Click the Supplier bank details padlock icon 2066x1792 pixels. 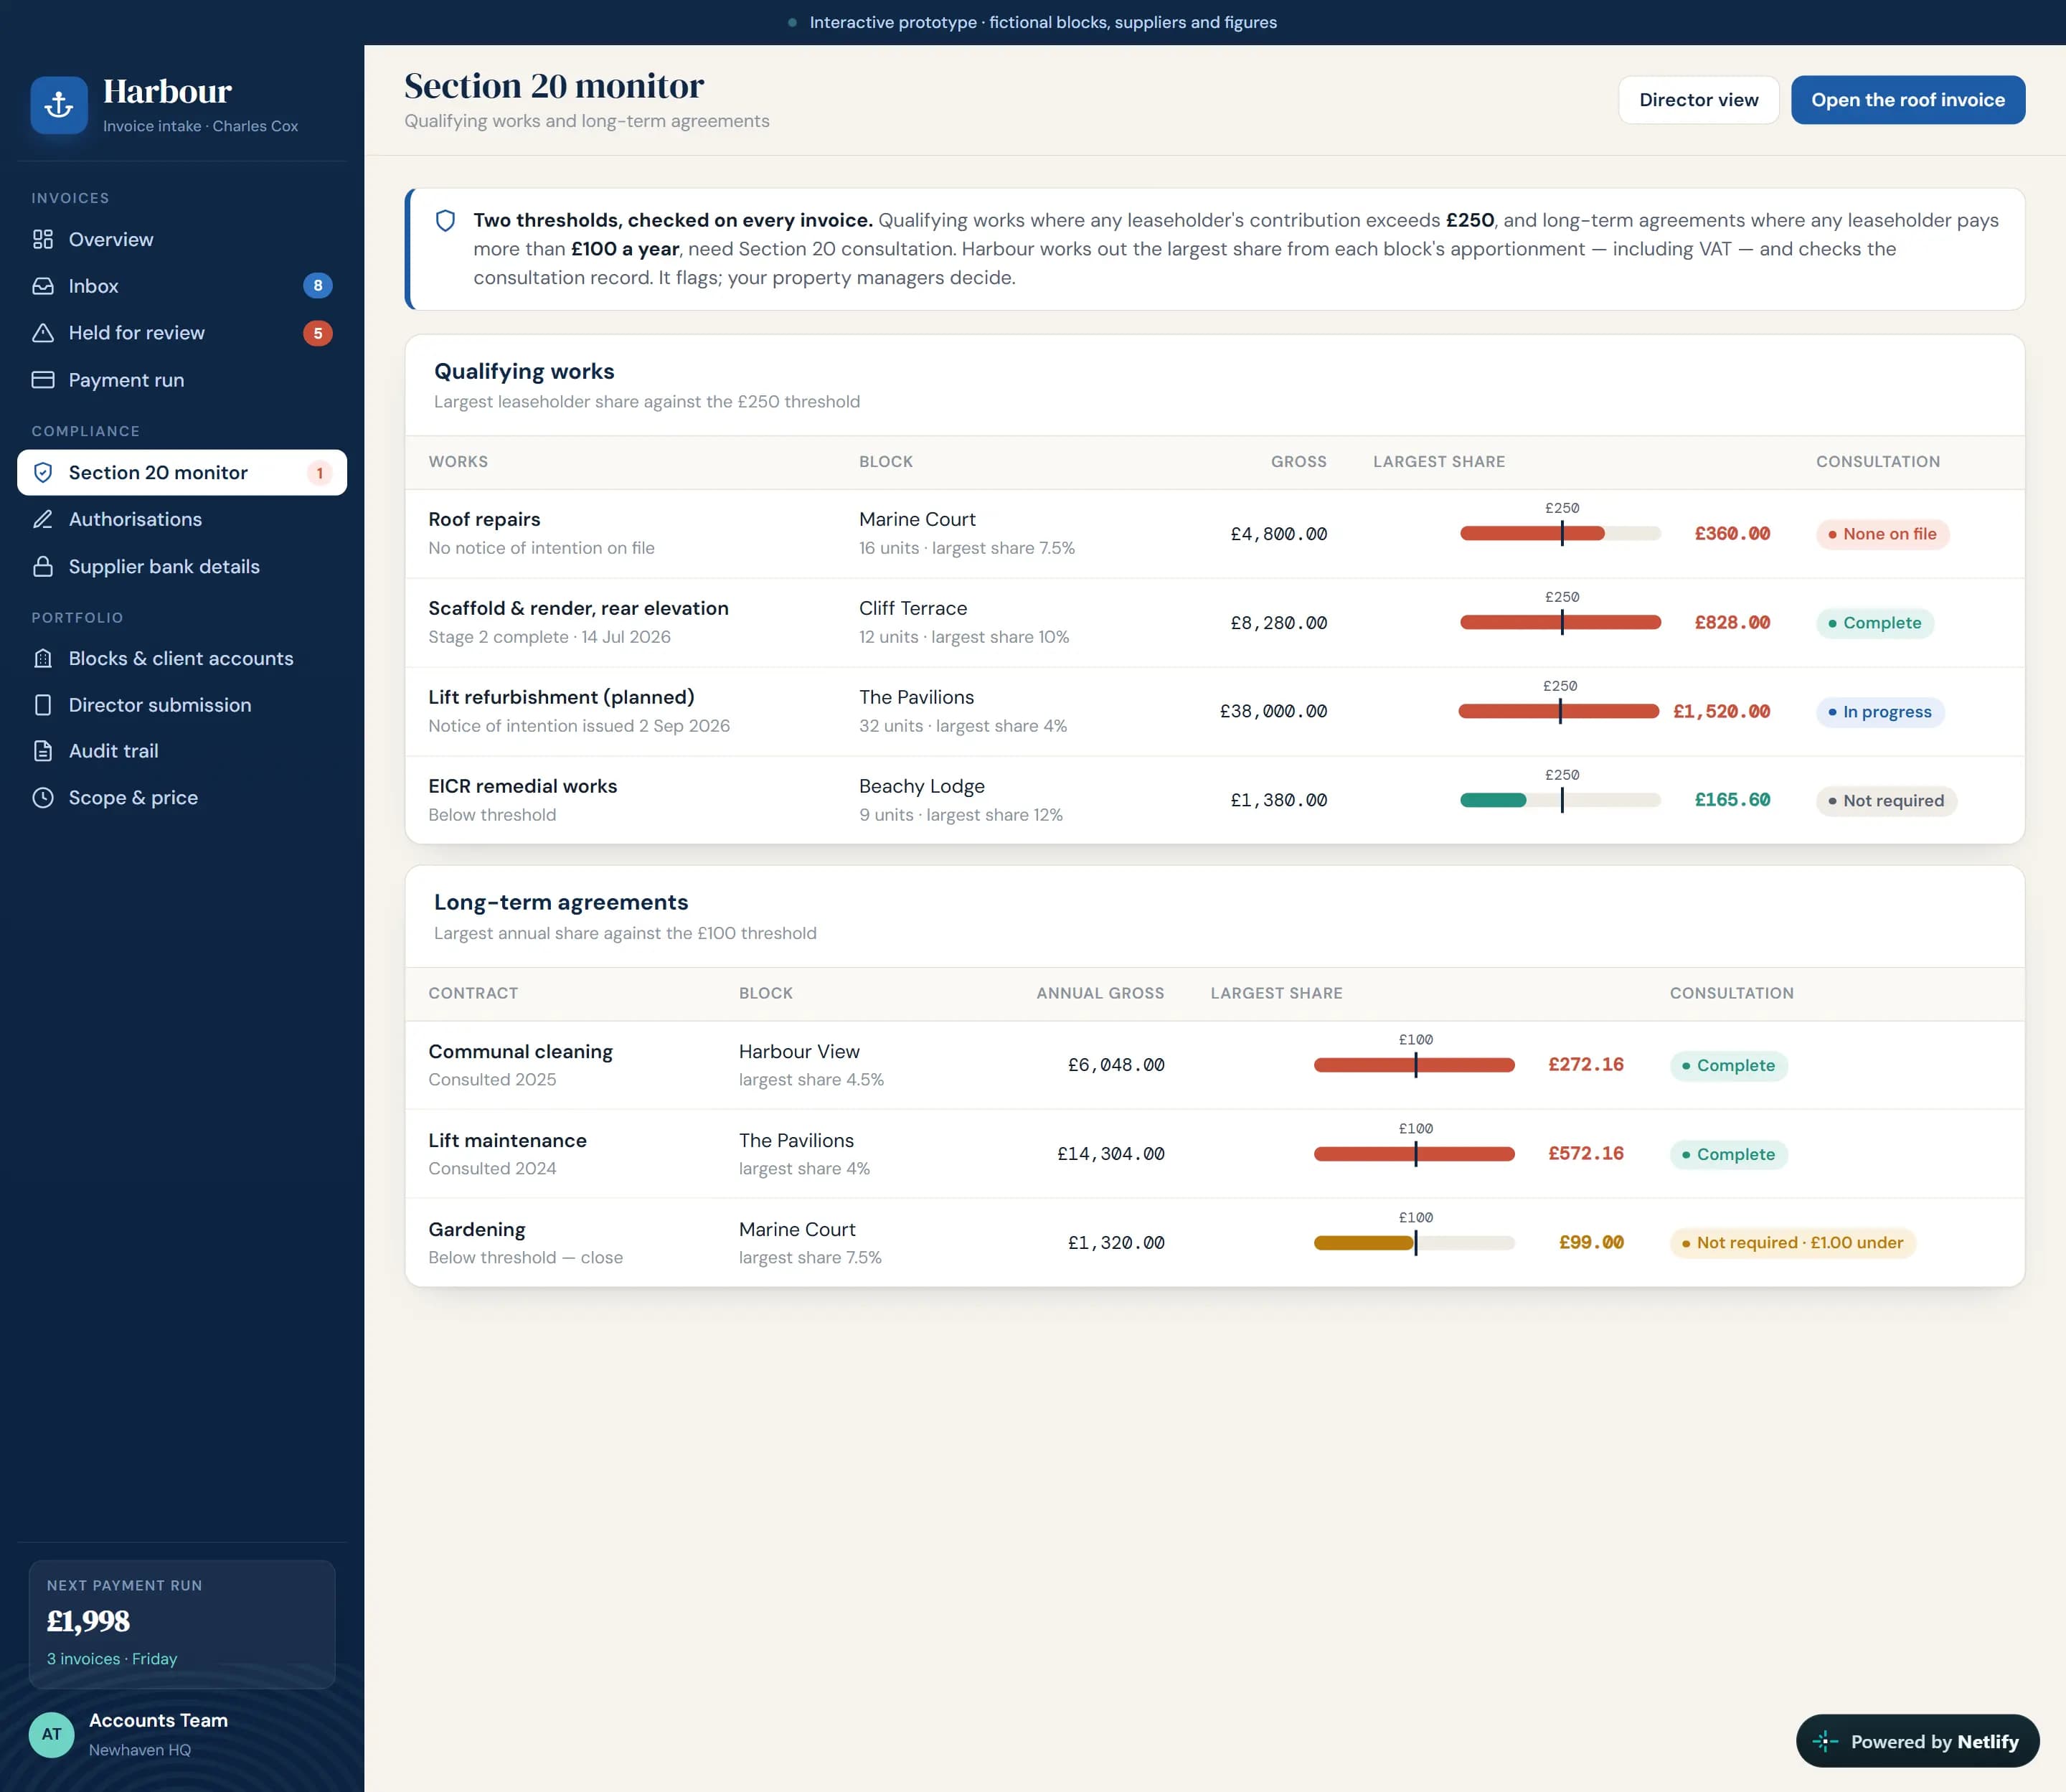(x=43, y=566)
